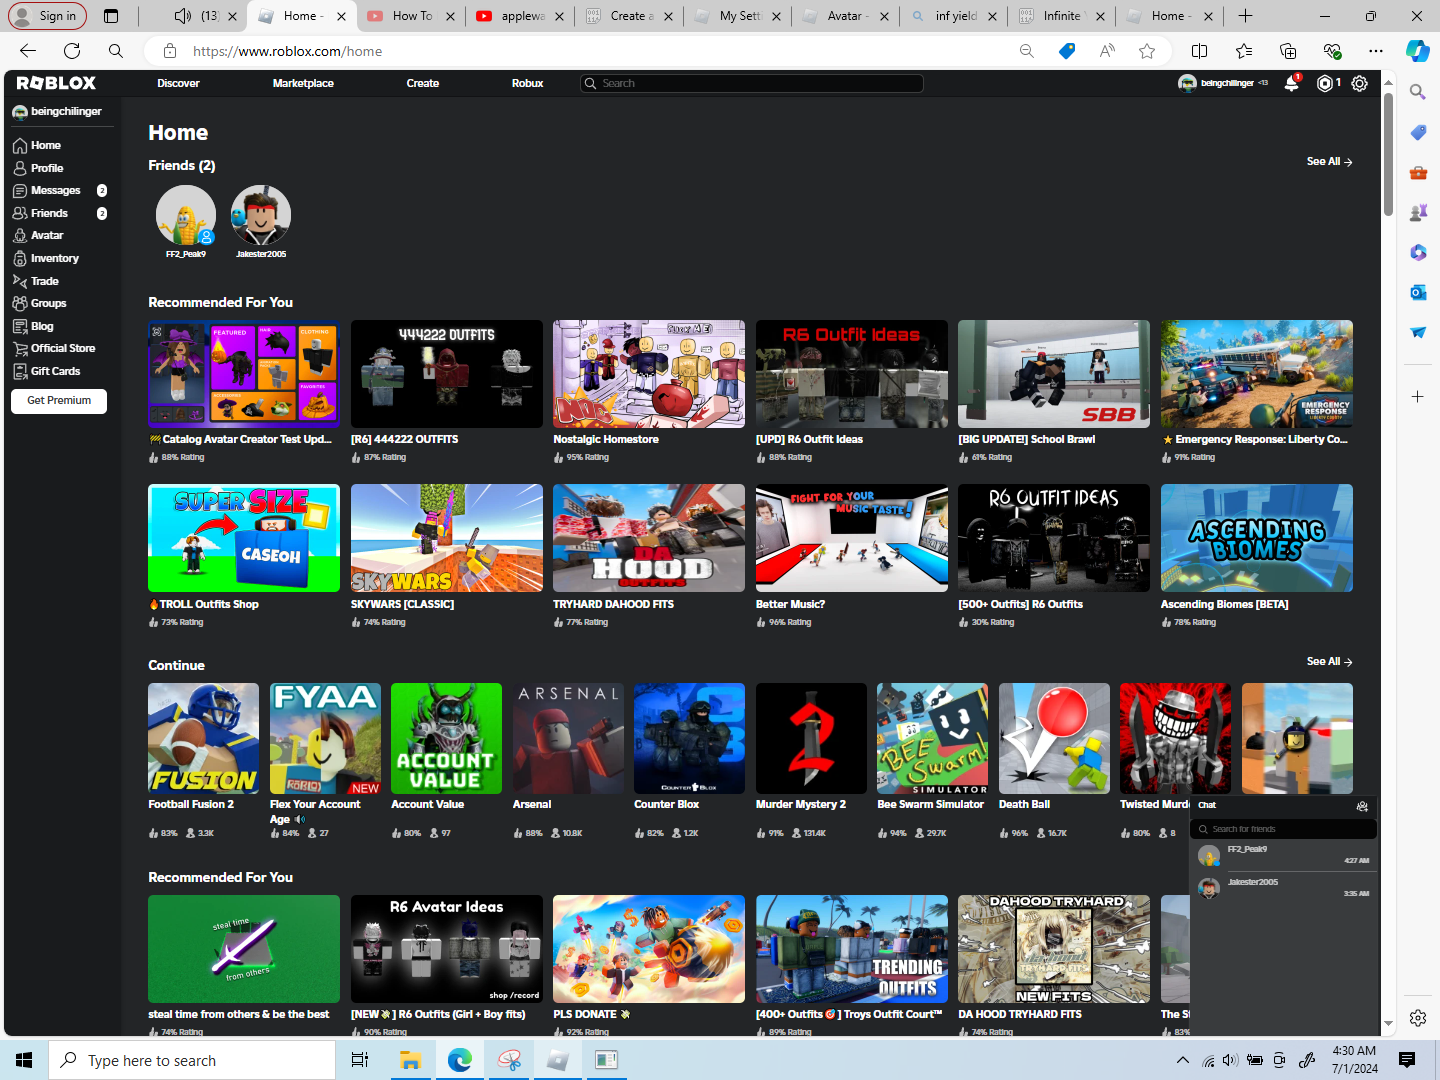Screen dimensions: 1440x1080
Task: Open Task View on taskbar
Action: click(360, 1060)
